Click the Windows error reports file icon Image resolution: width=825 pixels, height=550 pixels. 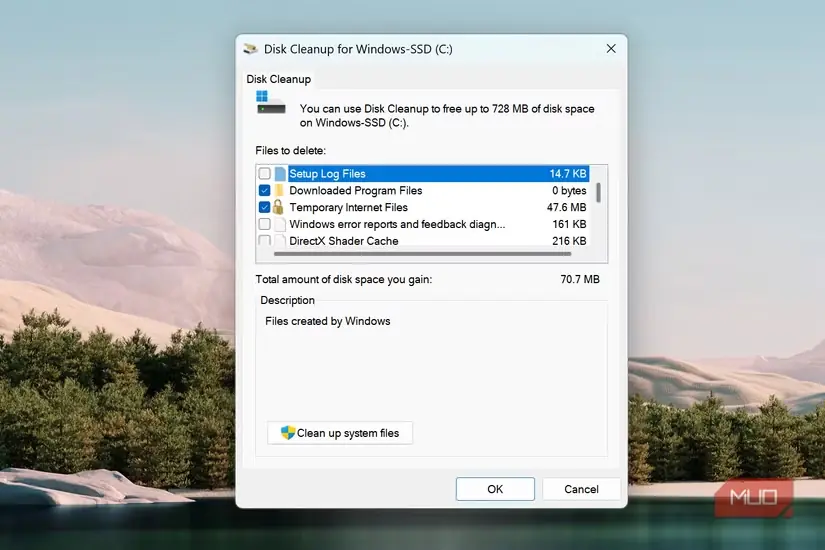(280, 224)
